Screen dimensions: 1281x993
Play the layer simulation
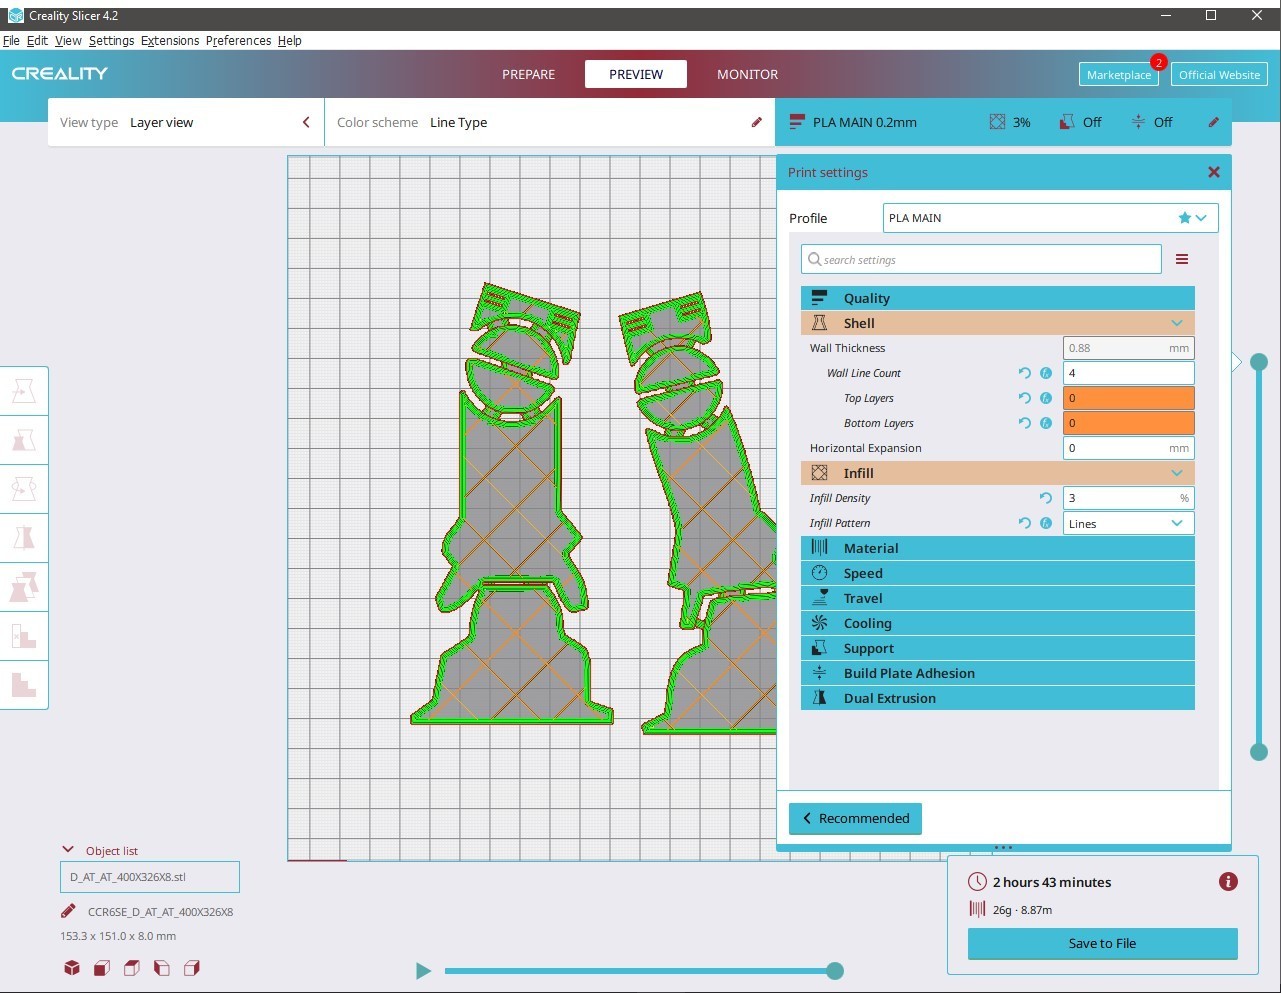pyautogui.click(x=423, y=971)
